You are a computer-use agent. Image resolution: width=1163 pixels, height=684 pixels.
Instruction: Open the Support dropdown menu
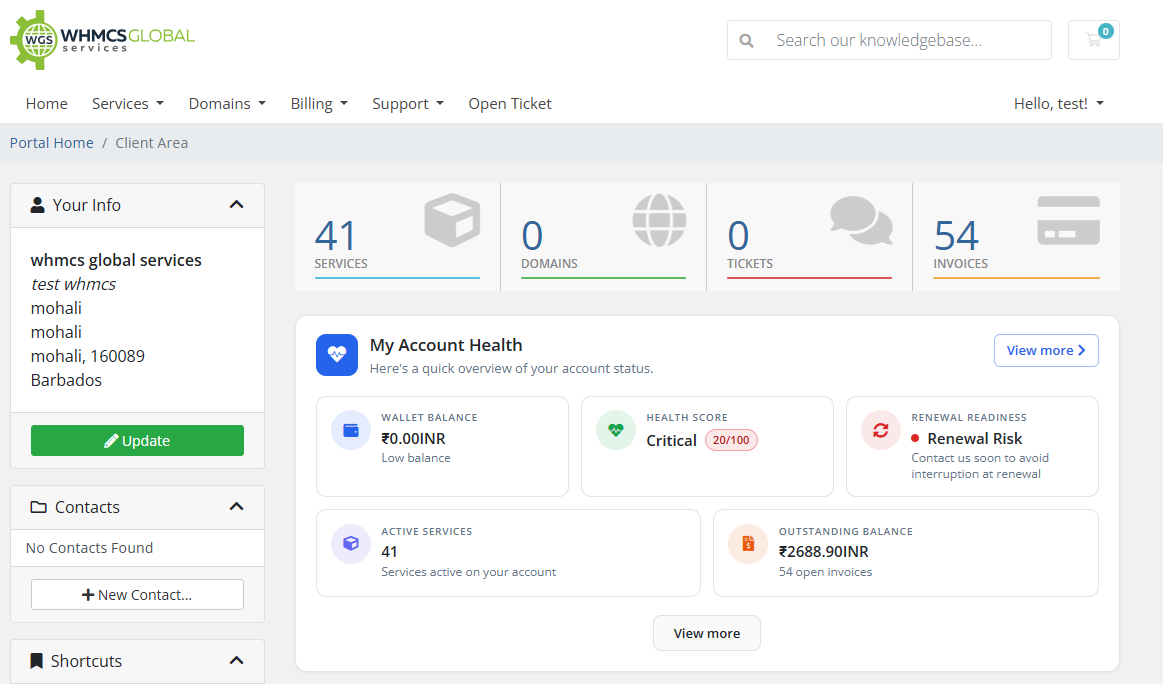(x=408, y=104)
